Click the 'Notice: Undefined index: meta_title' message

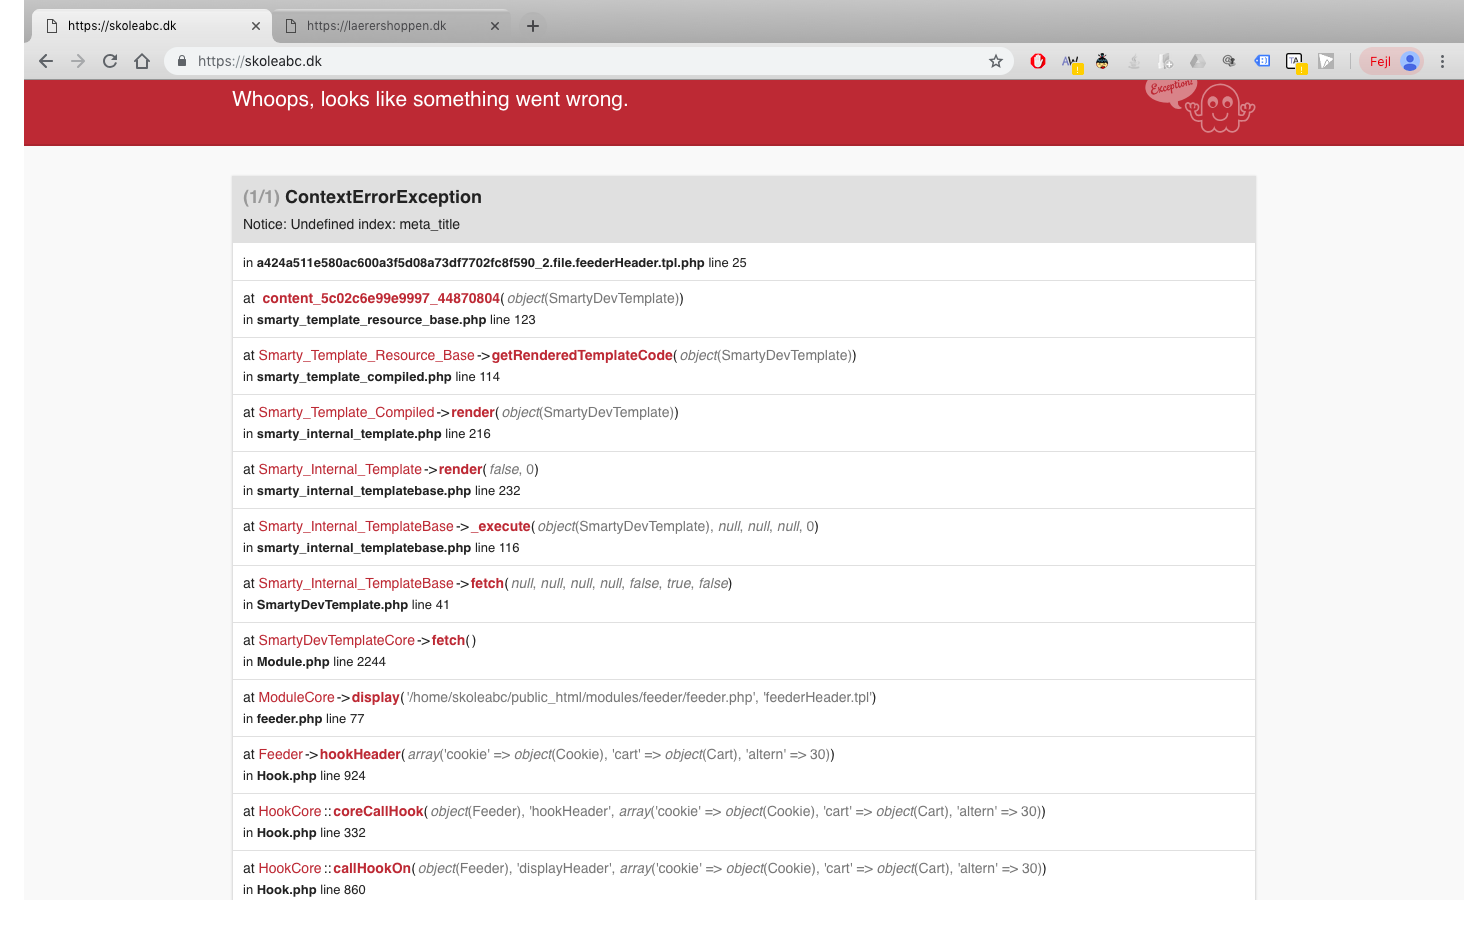pos(351,224)
